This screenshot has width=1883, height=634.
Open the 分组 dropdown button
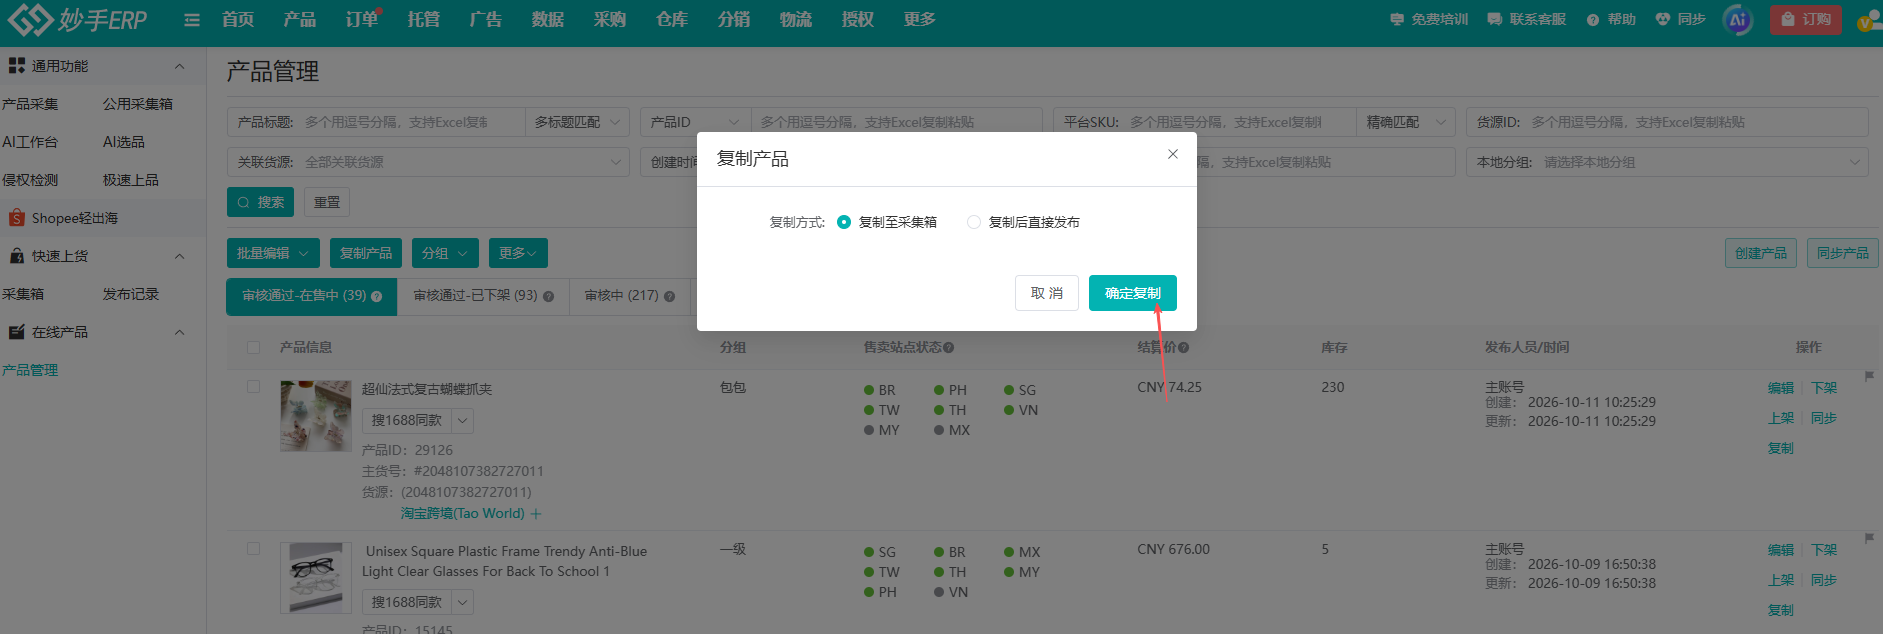[445, 253]
